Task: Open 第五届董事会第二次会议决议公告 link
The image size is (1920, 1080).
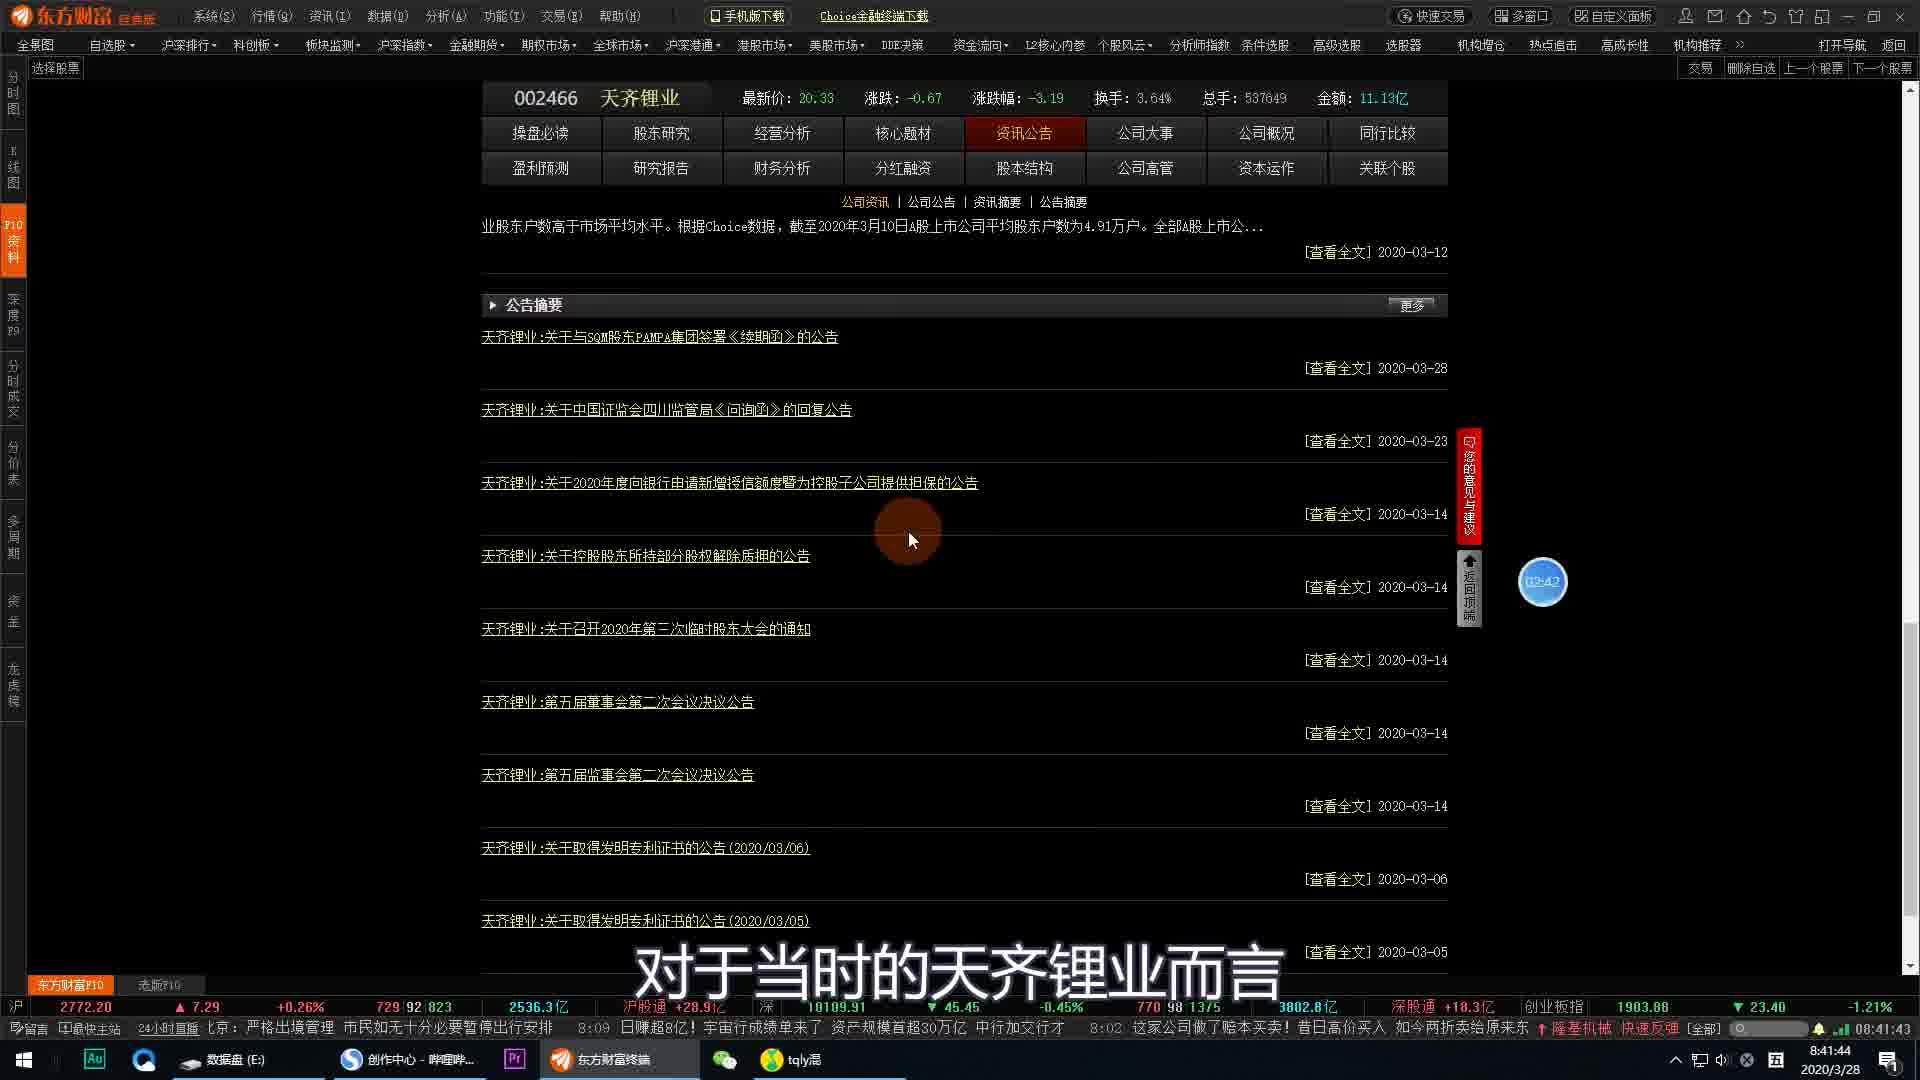Action: pyautogui.click(x=617, y=702)
